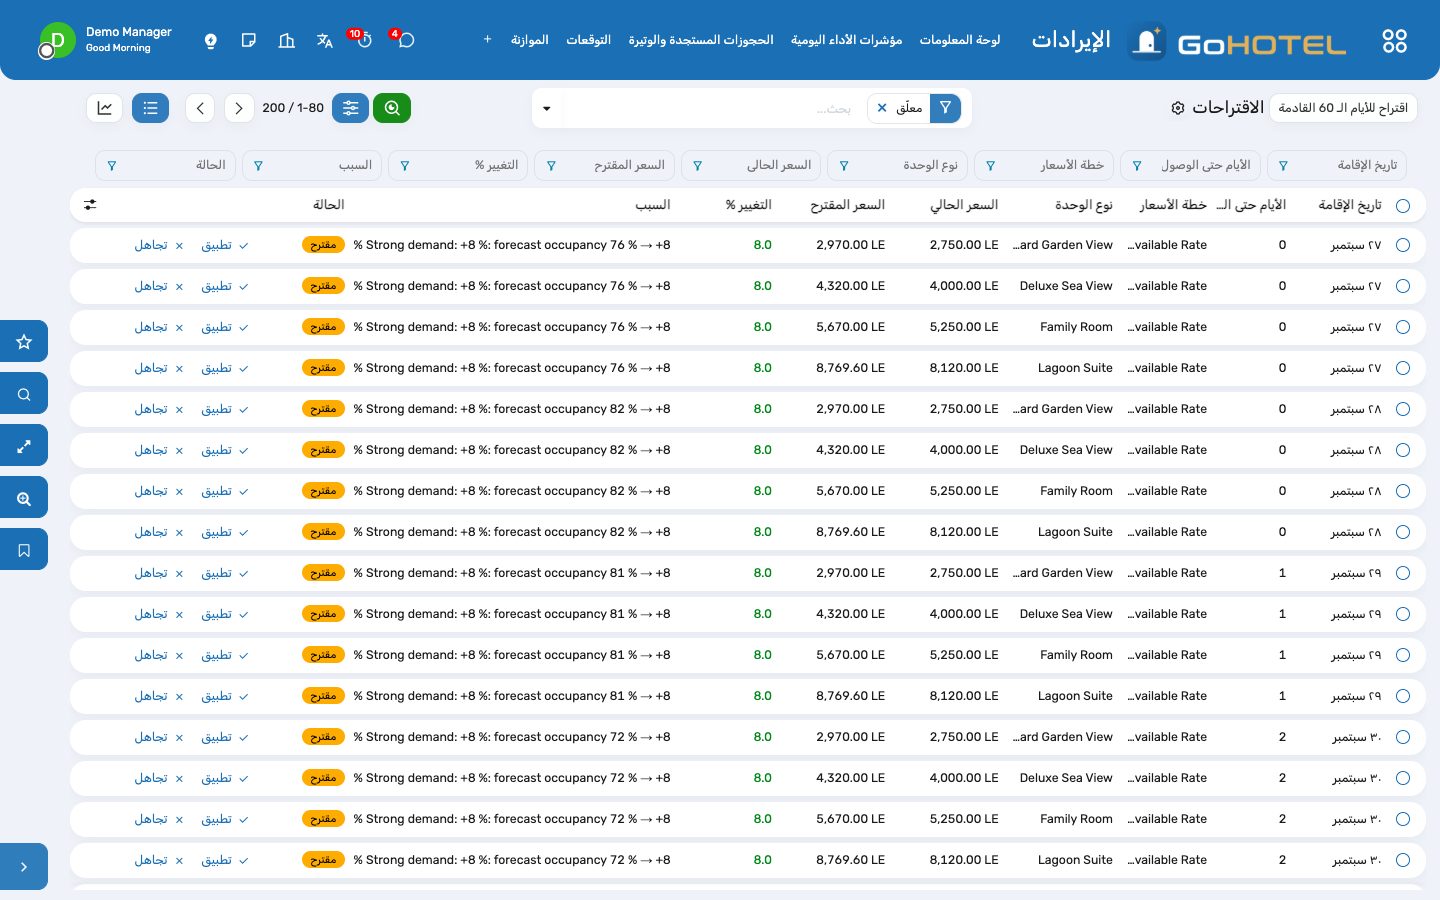The width and height of the screenshot is (1440, 900).
Task: Click the مقترح status badge in the Family Room row with 1 day on ٢٩ سبتمبر
Action: 323,655
